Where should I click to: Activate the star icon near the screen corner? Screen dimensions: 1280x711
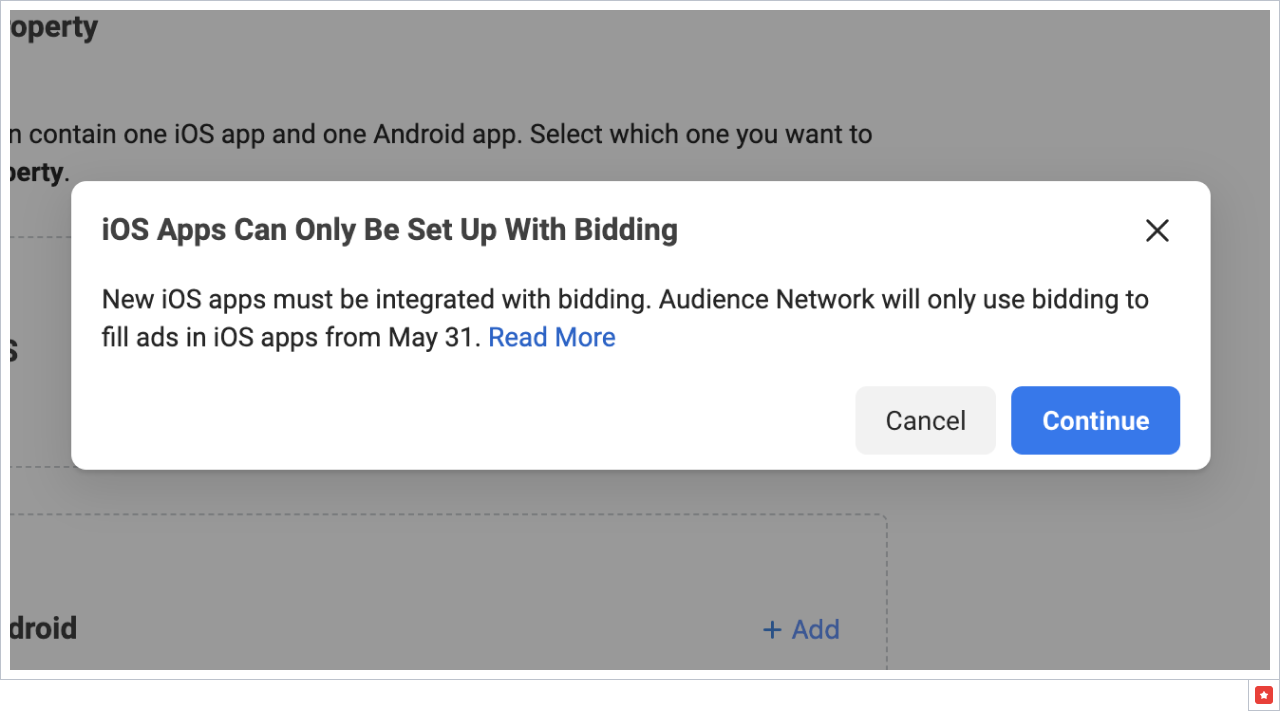click(1263, 694)
